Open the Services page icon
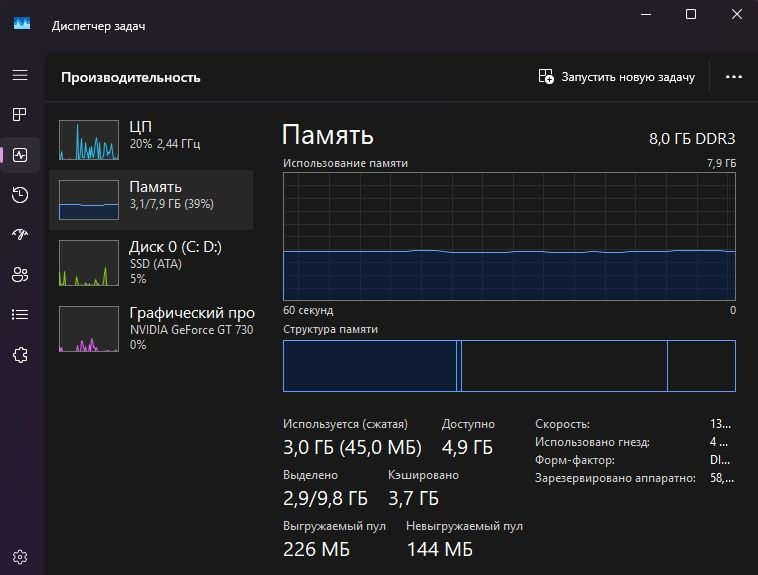758x575 pixels. (20, 355)
